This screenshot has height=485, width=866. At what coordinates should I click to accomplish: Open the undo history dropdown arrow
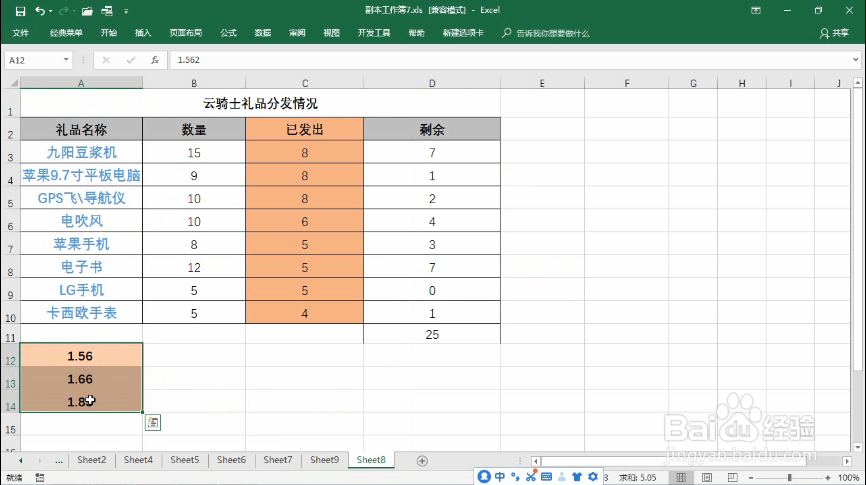50,11
